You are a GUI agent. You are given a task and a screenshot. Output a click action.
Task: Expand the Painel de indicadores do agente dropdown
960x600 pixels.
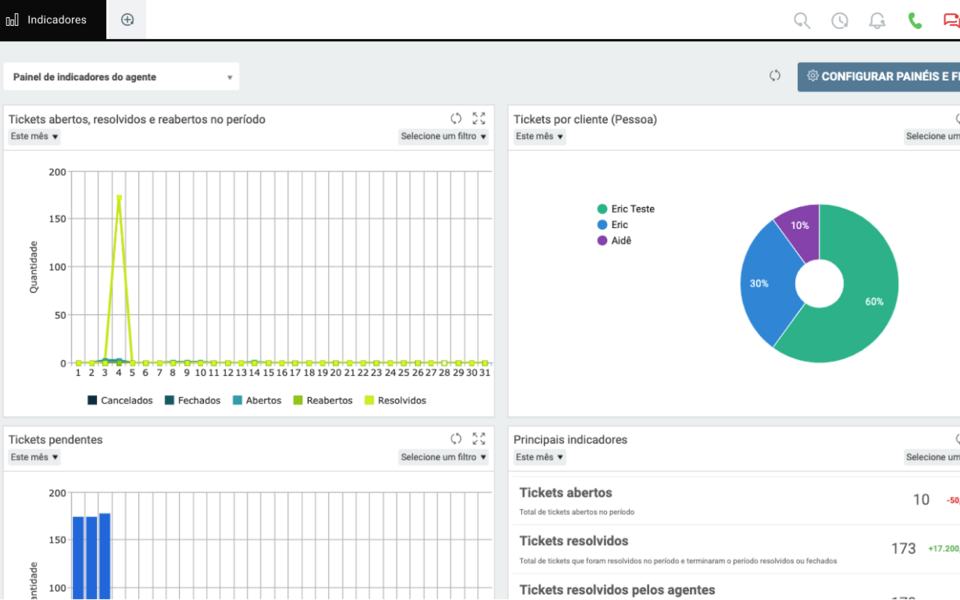[121, 77]
